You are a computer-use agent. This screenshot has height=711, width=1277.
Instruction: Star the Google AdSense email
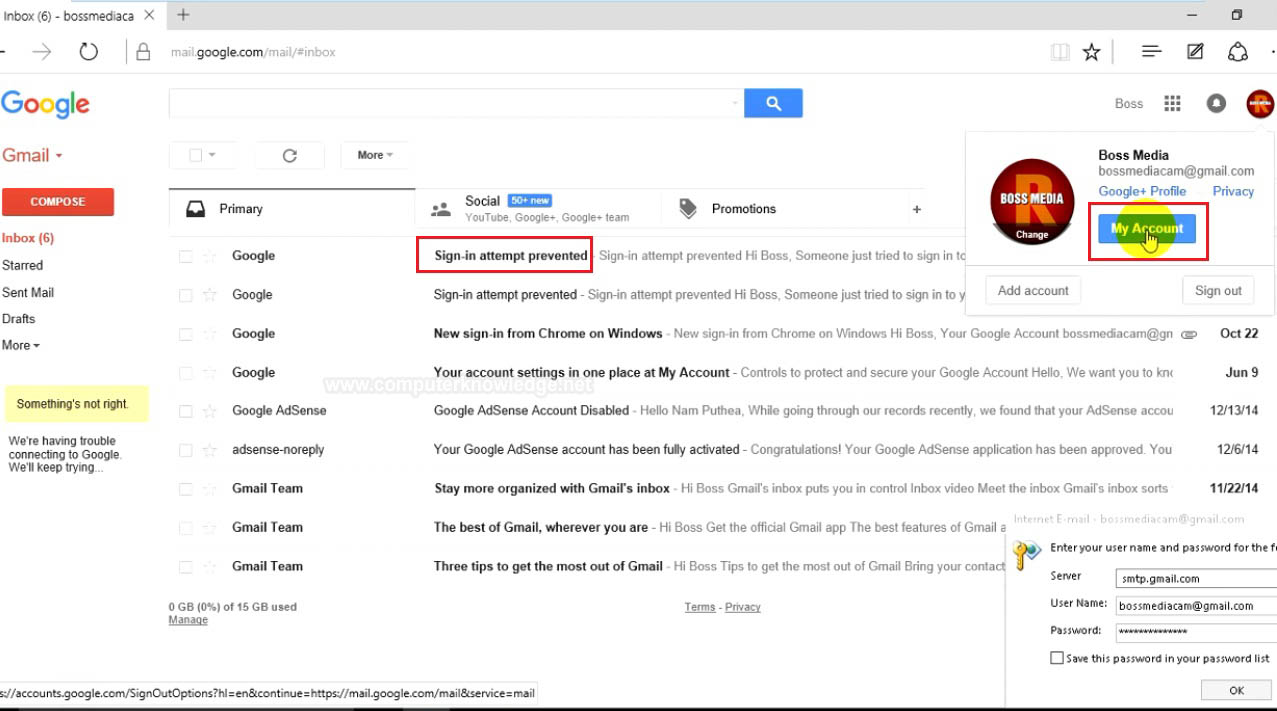point(210,411)
